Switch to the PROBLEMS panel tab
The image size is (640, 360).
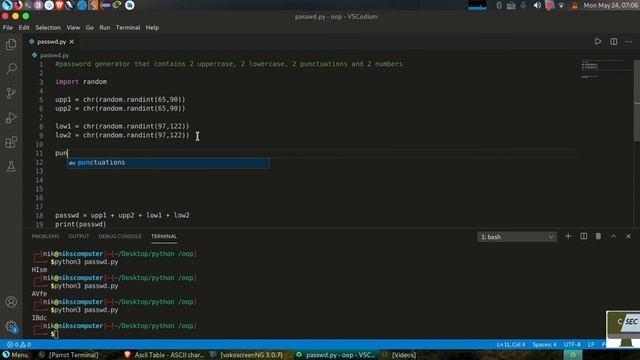tap(45, 236)
